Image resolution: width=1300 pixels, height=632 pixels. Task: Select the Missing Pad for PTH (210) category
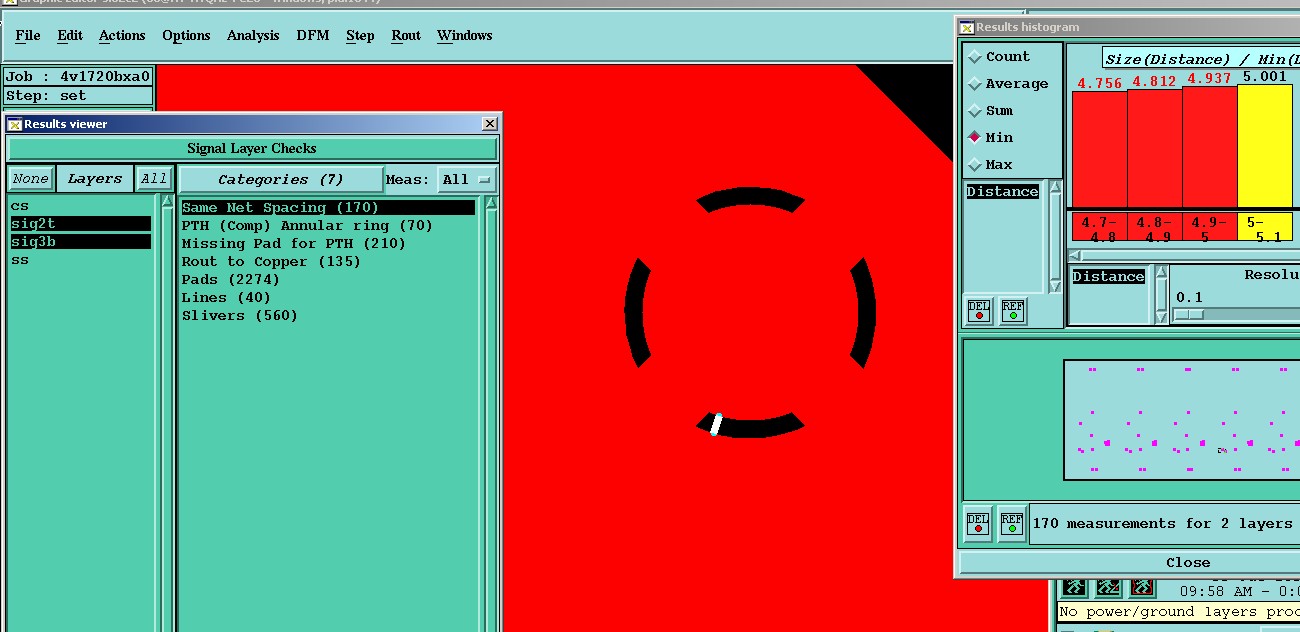point(294,244)
